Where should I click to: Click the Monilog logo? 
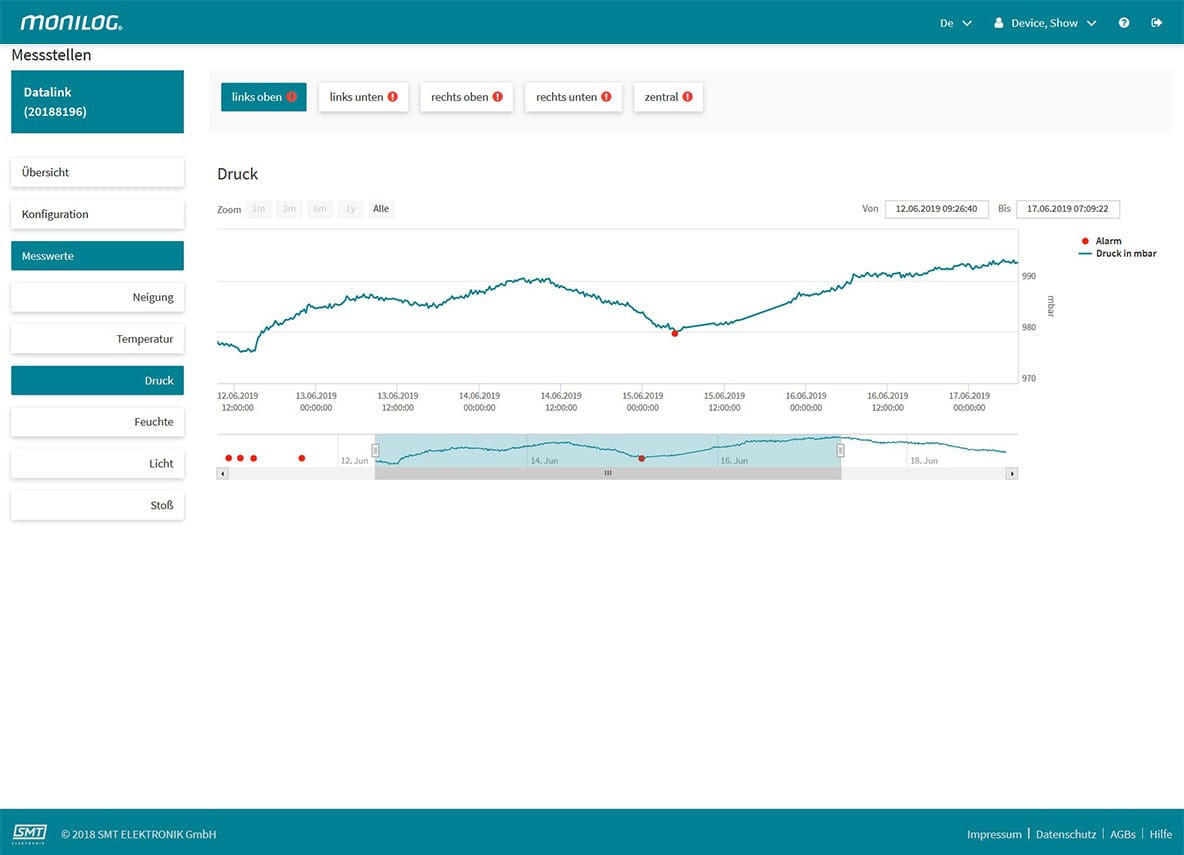tap(72, 22)
